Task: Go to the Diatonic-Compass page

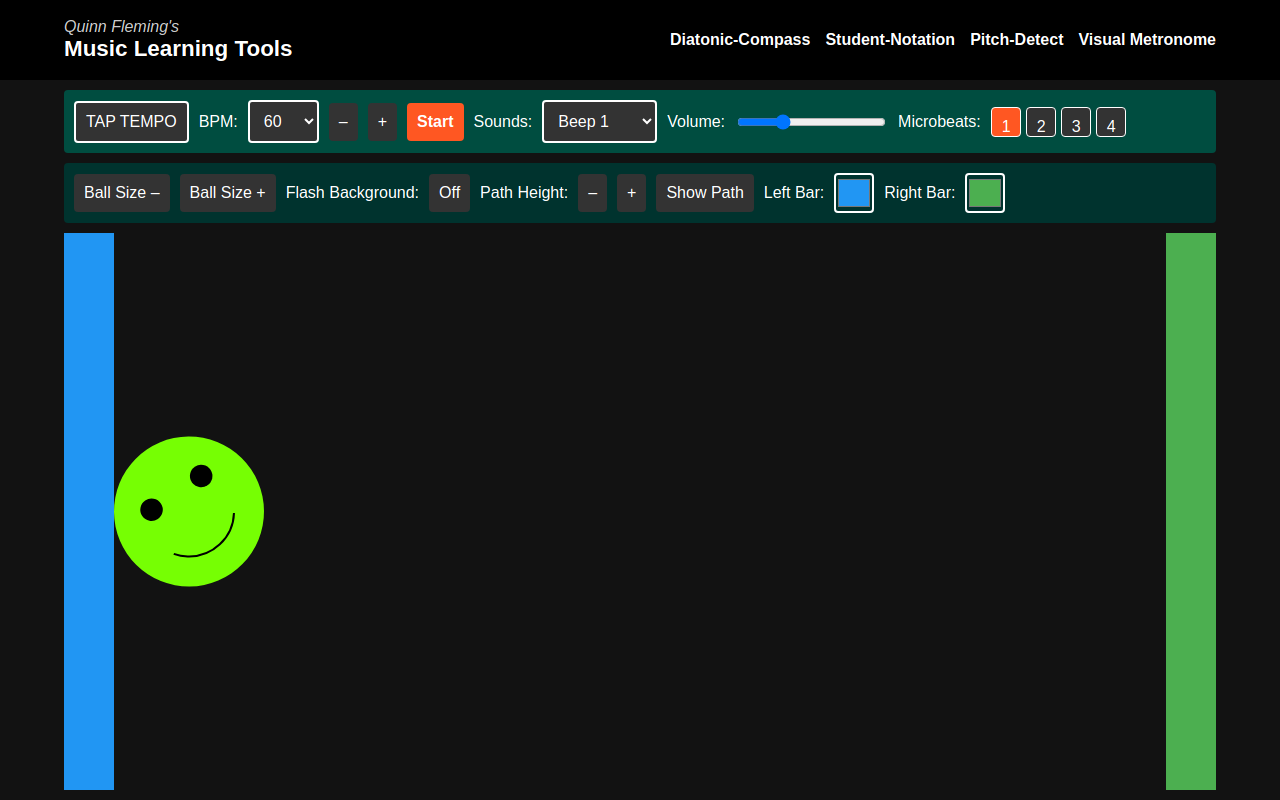Action: (740, 40)
